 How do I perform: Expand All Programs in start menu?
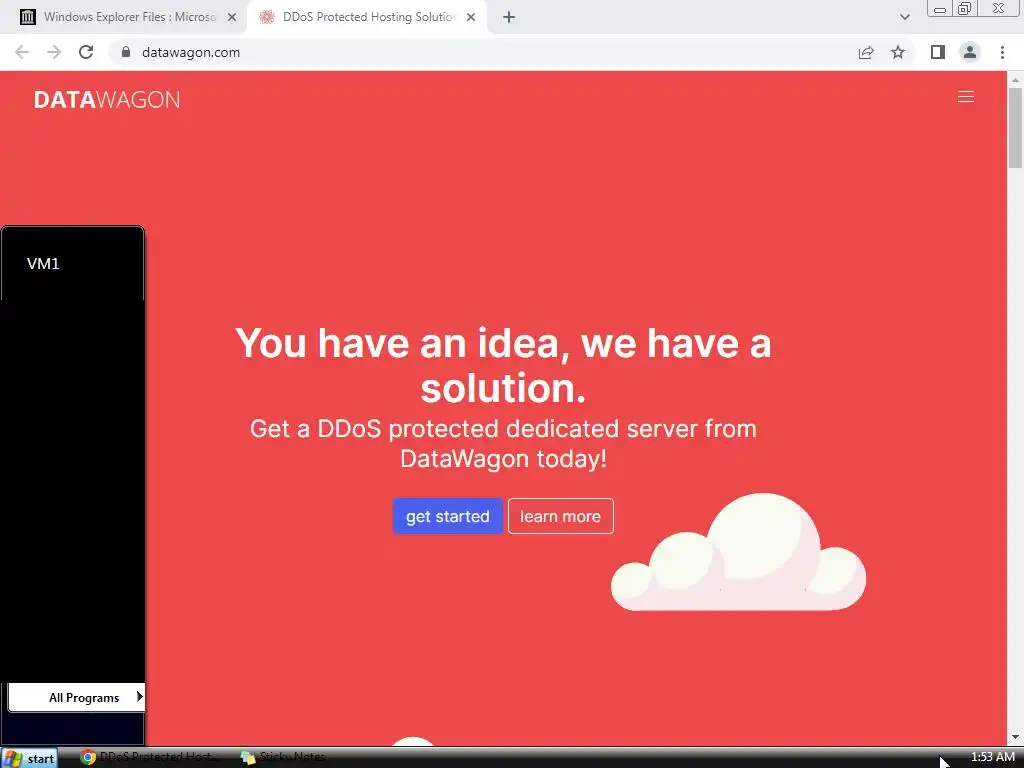pyautogui.click(x=76, y=697)
